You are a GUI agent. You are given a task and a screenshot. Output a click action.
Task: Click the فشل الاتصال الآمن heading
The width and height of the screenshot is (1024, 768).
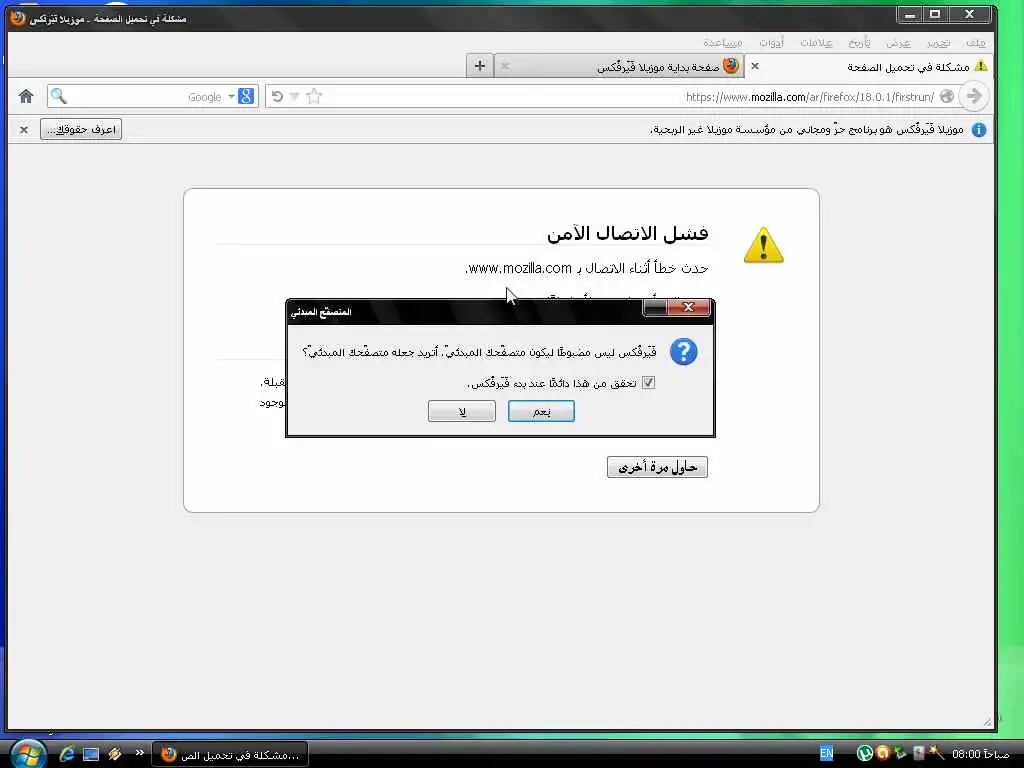pos(628,232)
